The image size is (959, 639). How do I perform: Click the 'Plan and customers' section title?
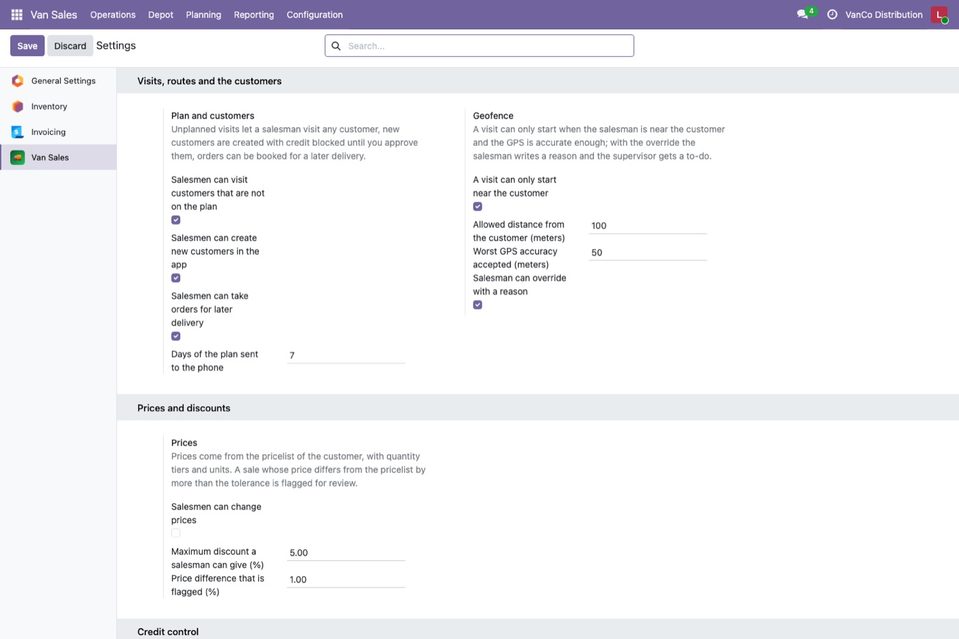coord(212,116)
